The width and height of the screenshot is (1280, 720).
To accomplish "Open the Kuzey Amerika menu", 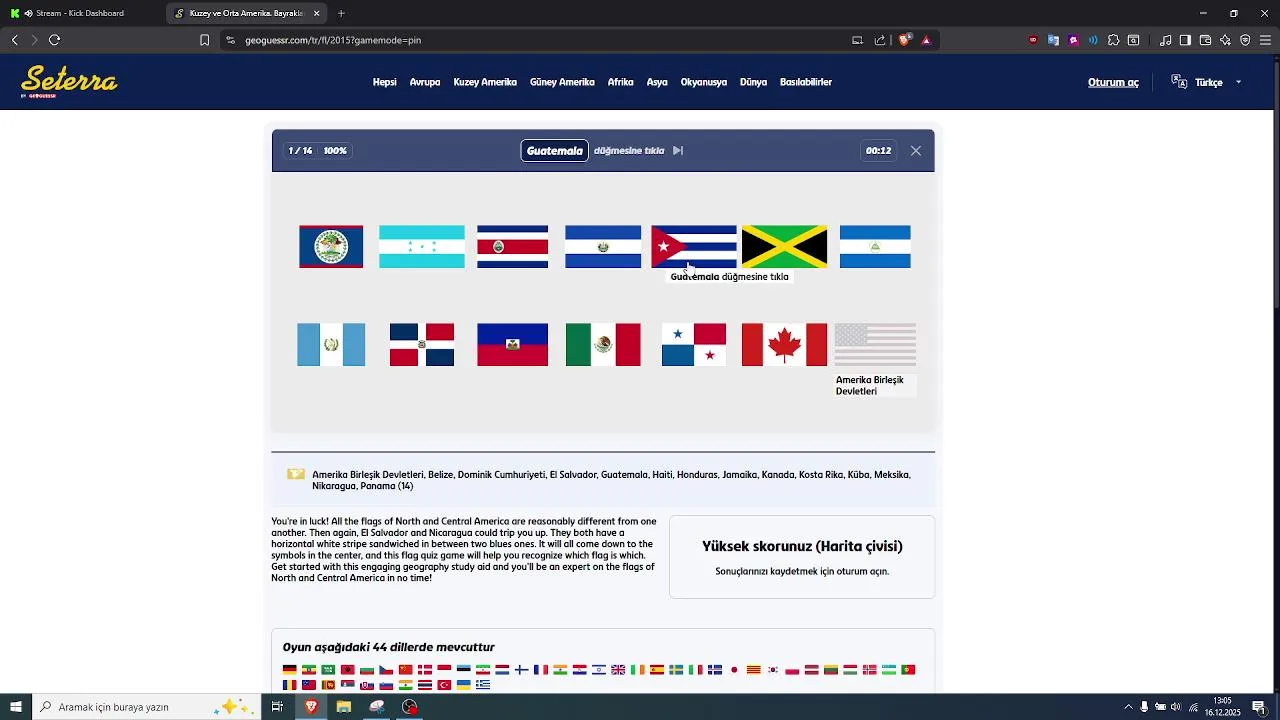I will [x=485, y=82].
